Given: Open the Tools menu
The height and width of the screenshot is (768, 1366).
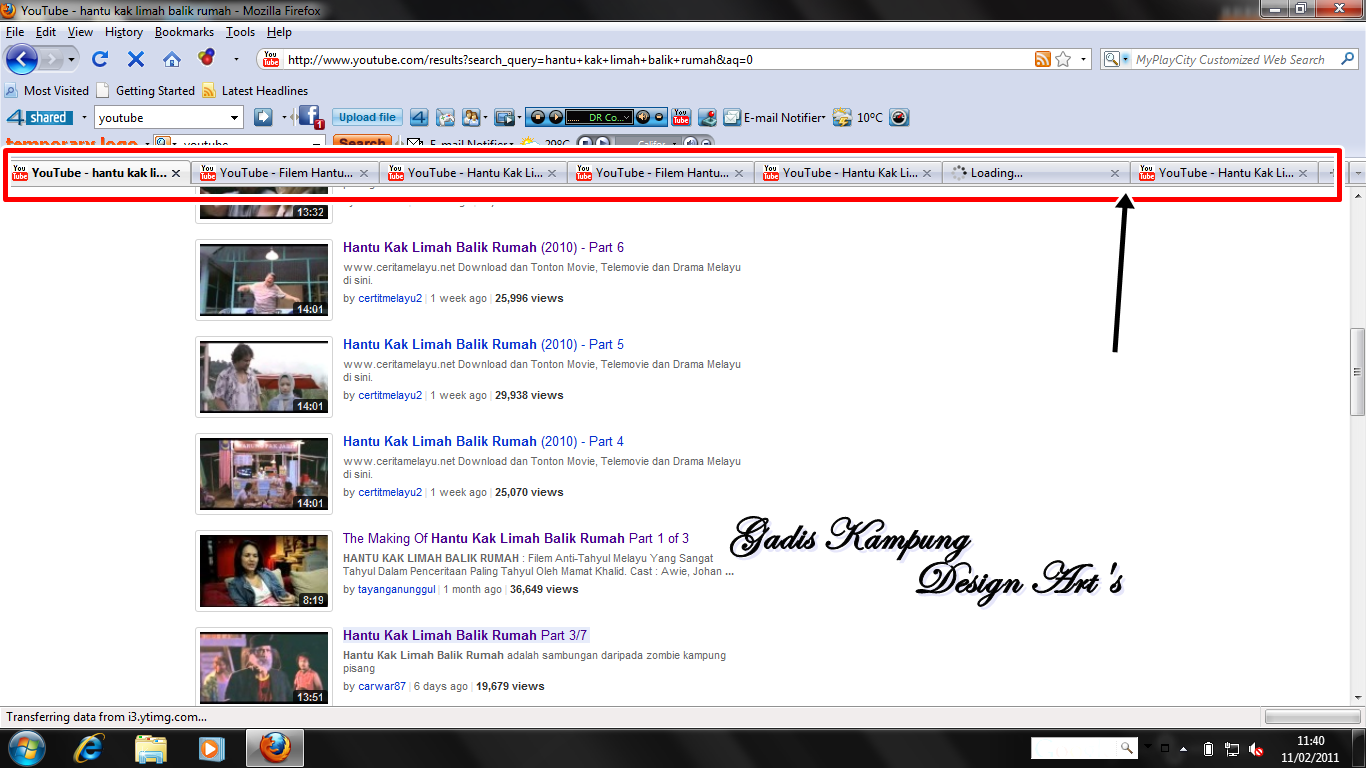Looking at the screenshot, I should tap(240, 32).
